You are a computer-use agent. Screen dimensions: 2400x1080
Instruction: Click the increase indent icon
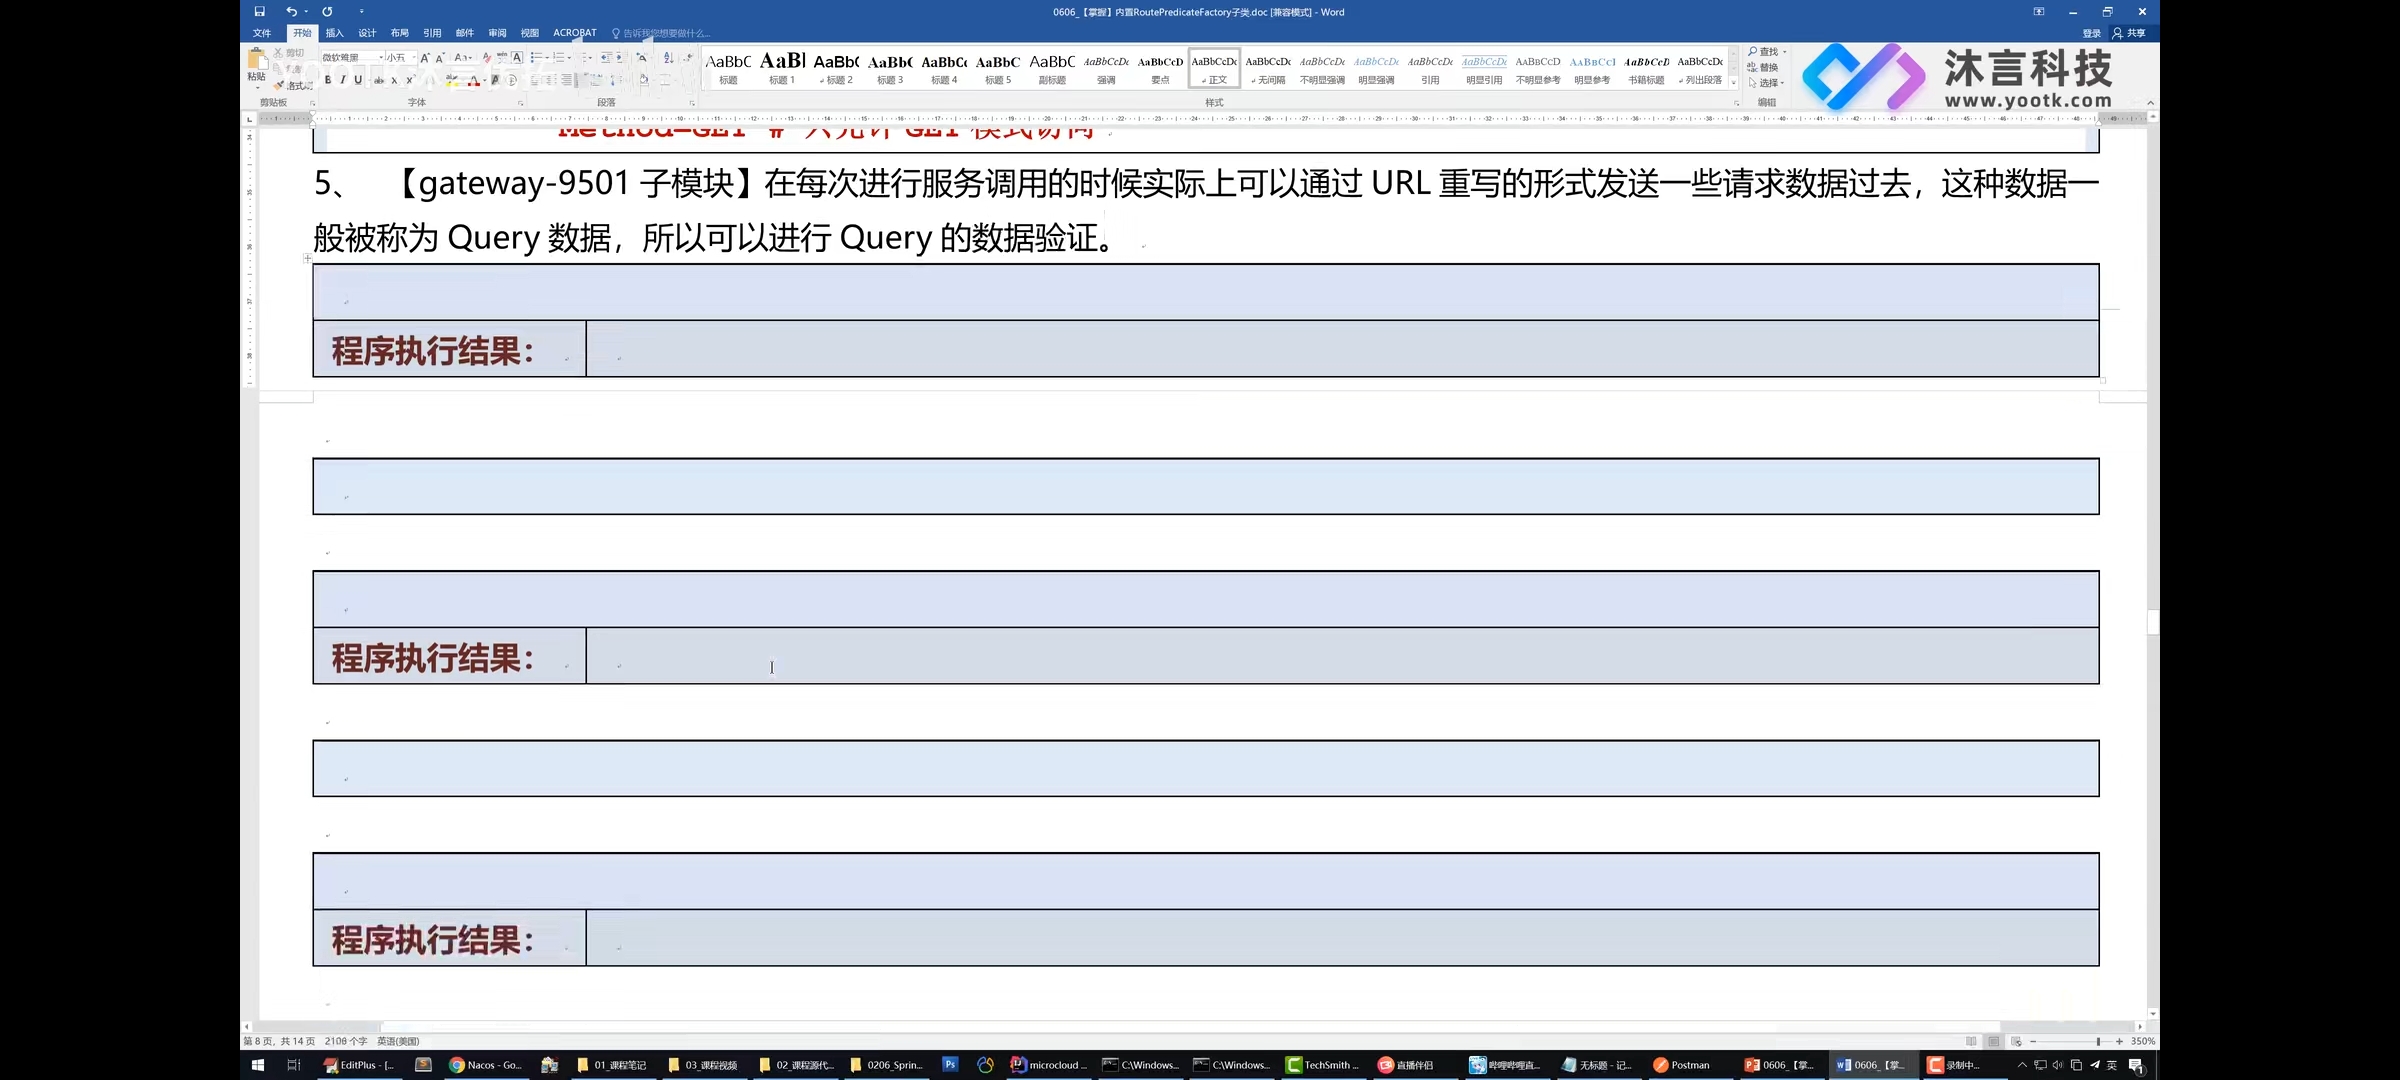[x=620, y=58]
